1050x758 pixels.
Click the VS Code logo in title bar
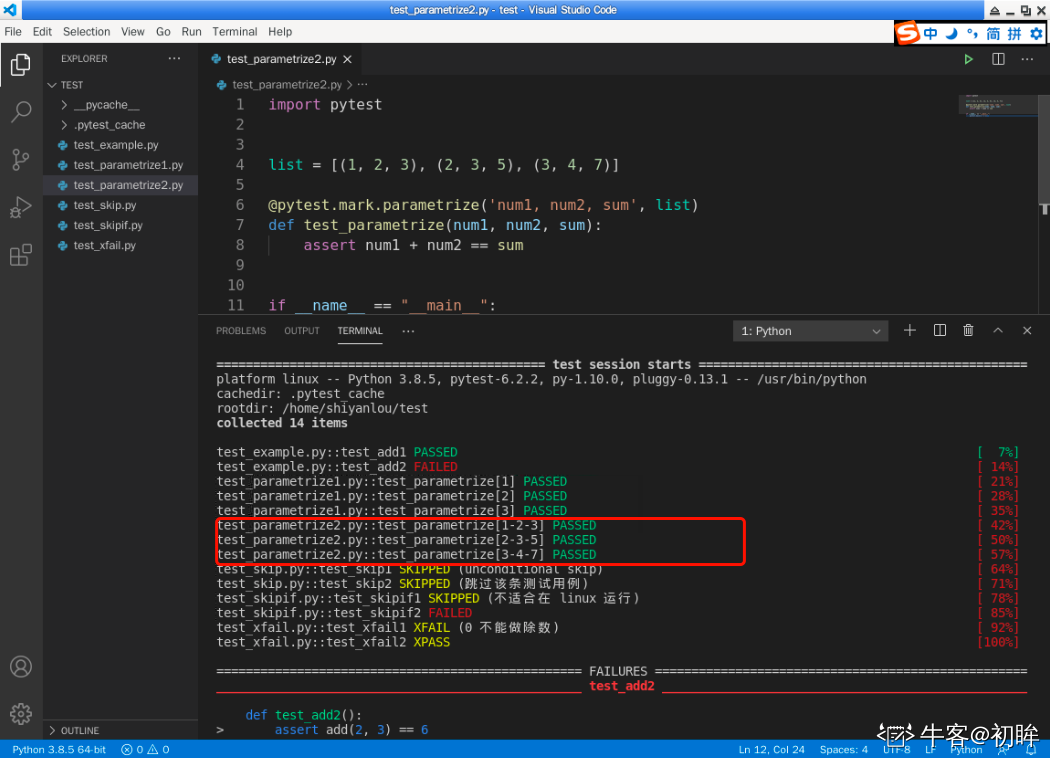[10, 9]
